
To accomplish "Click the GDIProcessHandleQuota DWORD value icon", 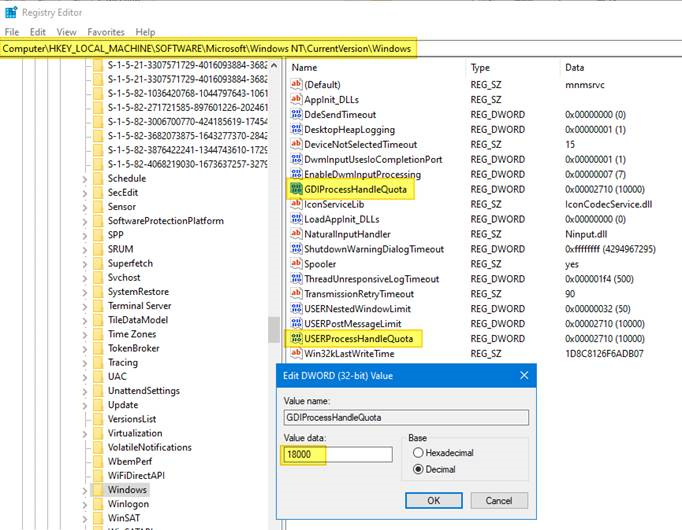I will (x=295, y=189).
